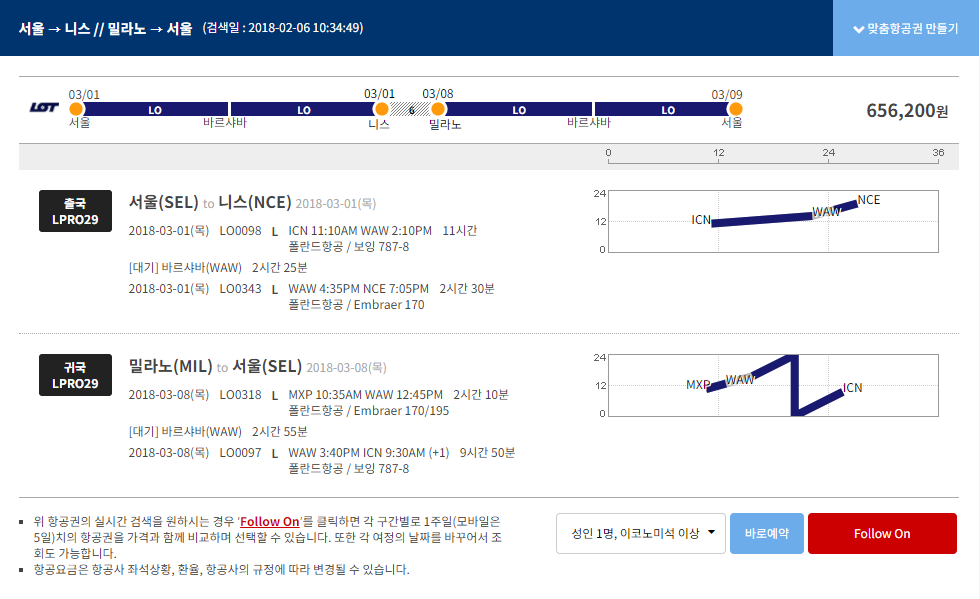Select the hatched layover segment between Nice and Milan
Image resolution: width=980 pixels, height=599 pixels.
(x=410, y=109)
